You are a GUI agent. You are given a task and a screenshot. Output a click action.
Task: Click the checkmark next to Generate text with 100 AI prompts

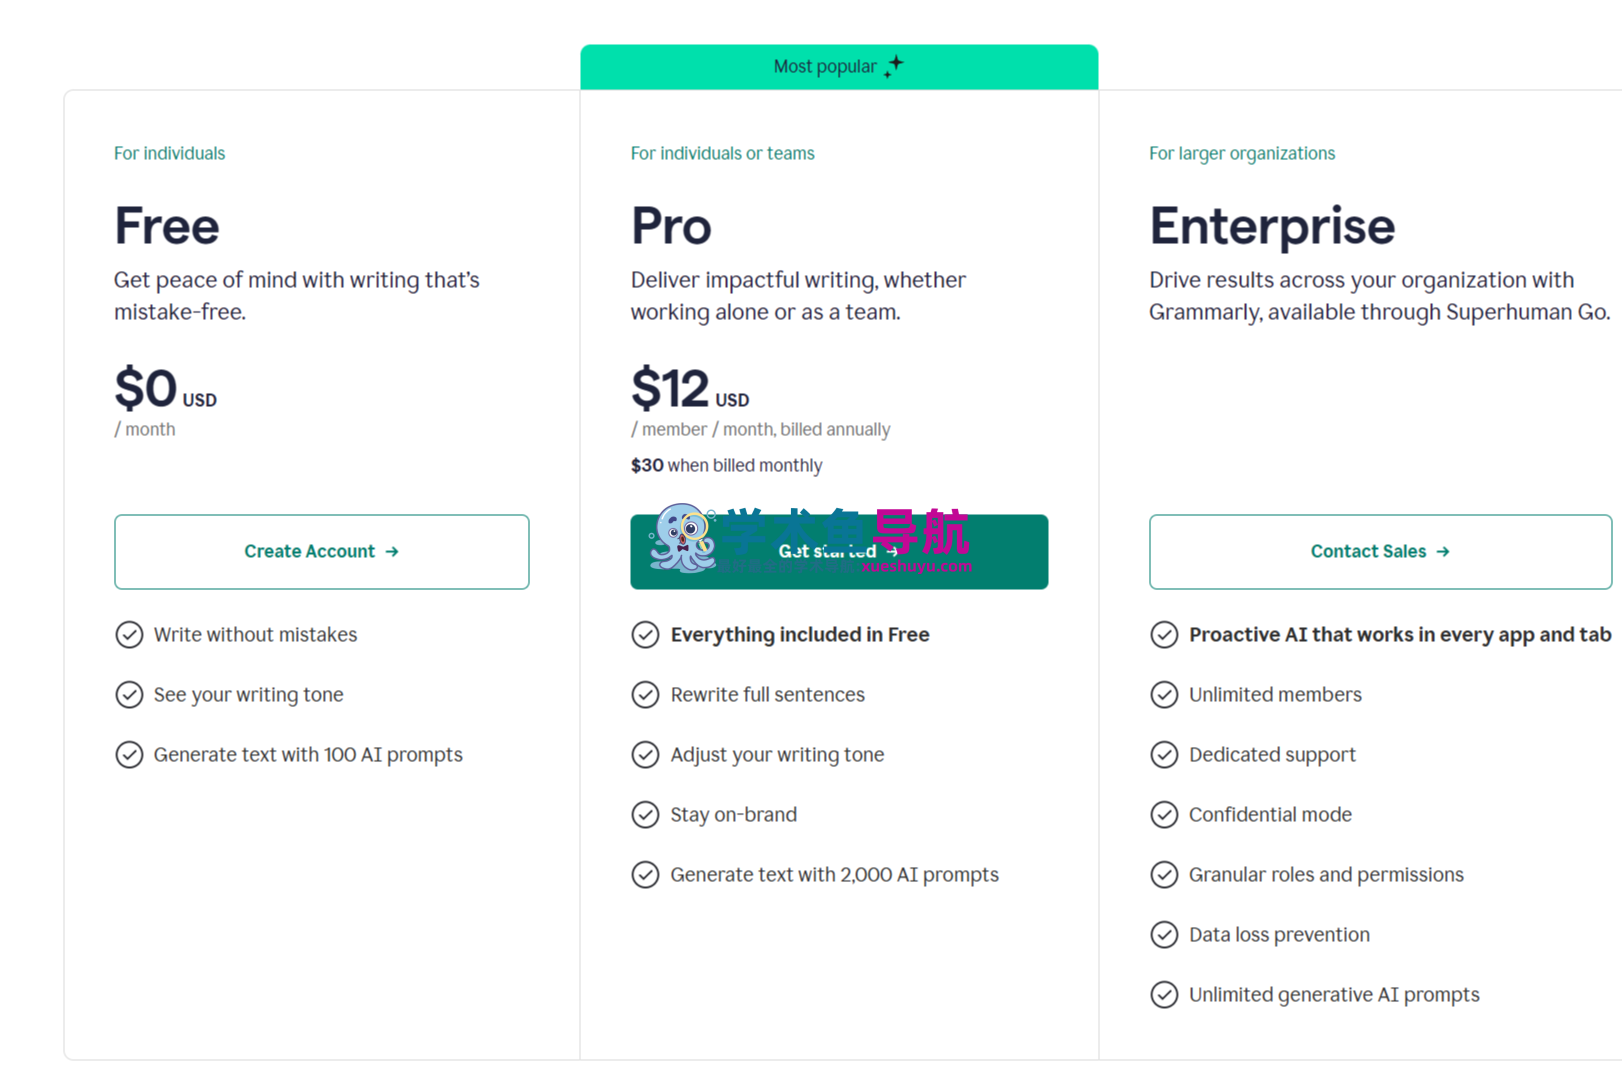(129, 754)
